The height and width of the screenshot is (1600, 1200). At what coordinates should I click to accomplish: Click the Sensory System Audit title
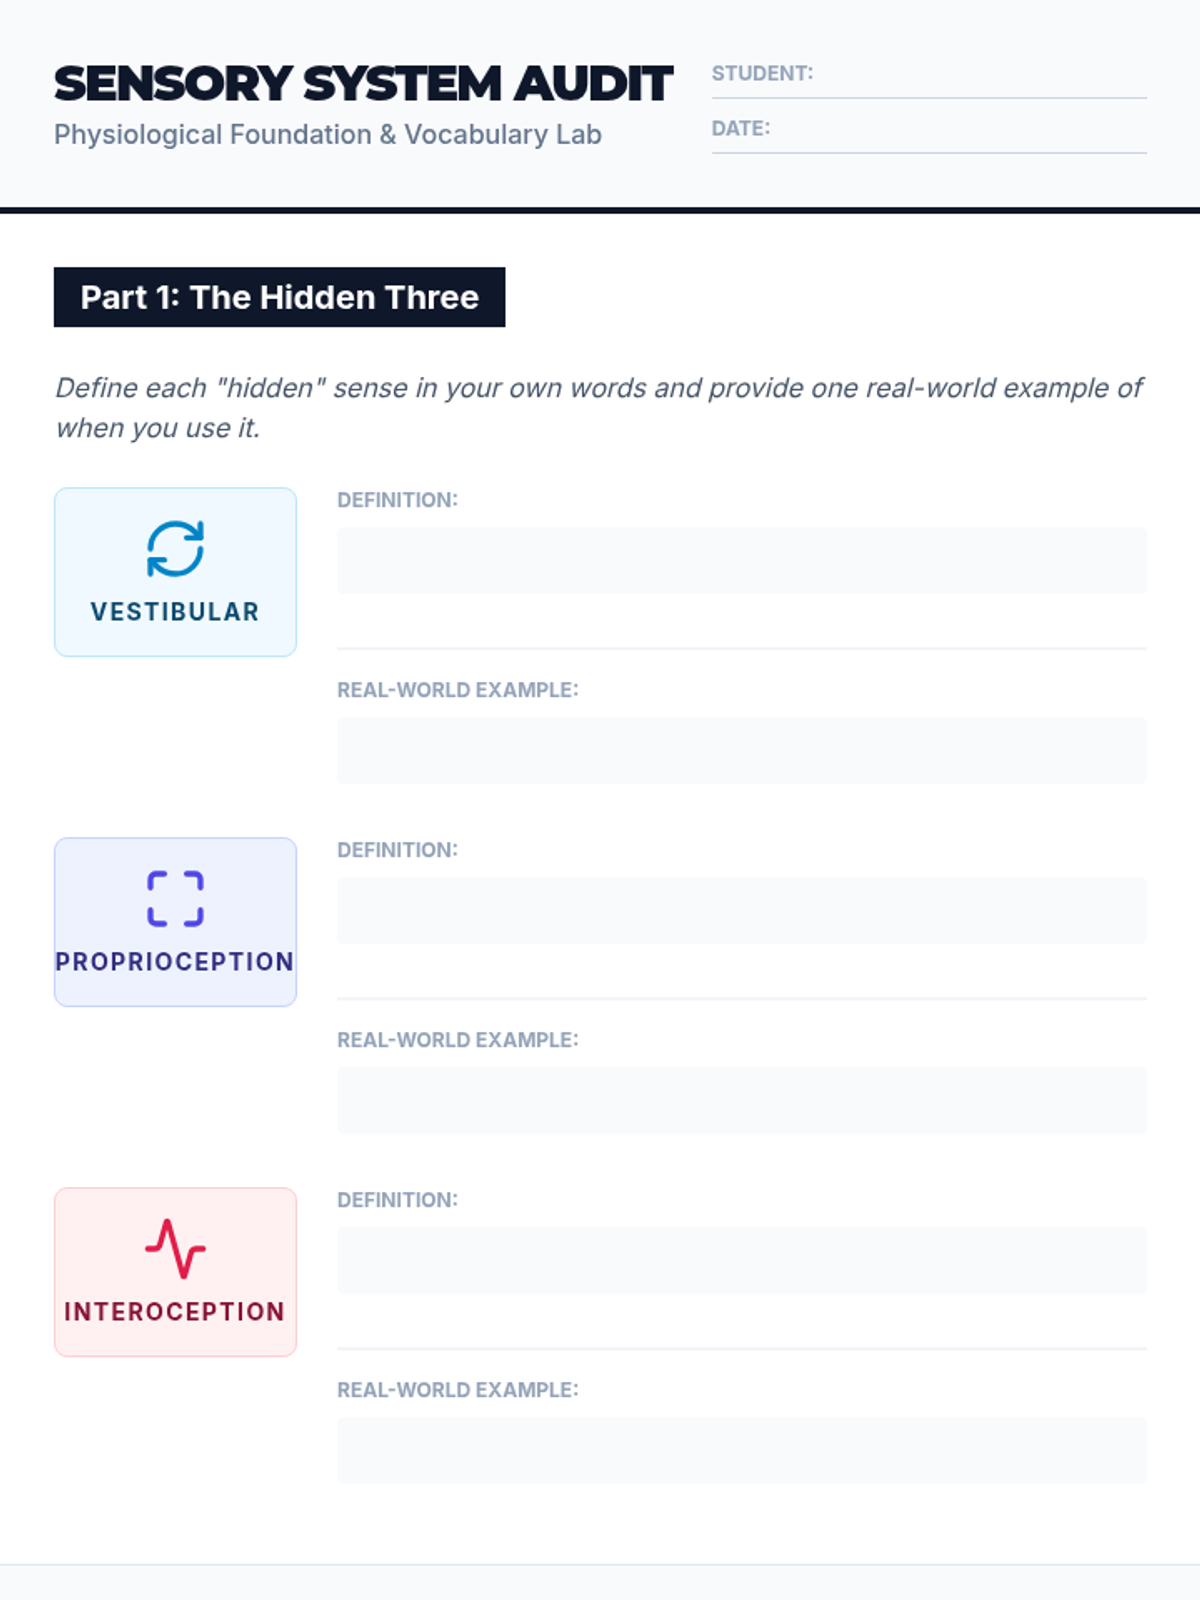pos(364,84)
